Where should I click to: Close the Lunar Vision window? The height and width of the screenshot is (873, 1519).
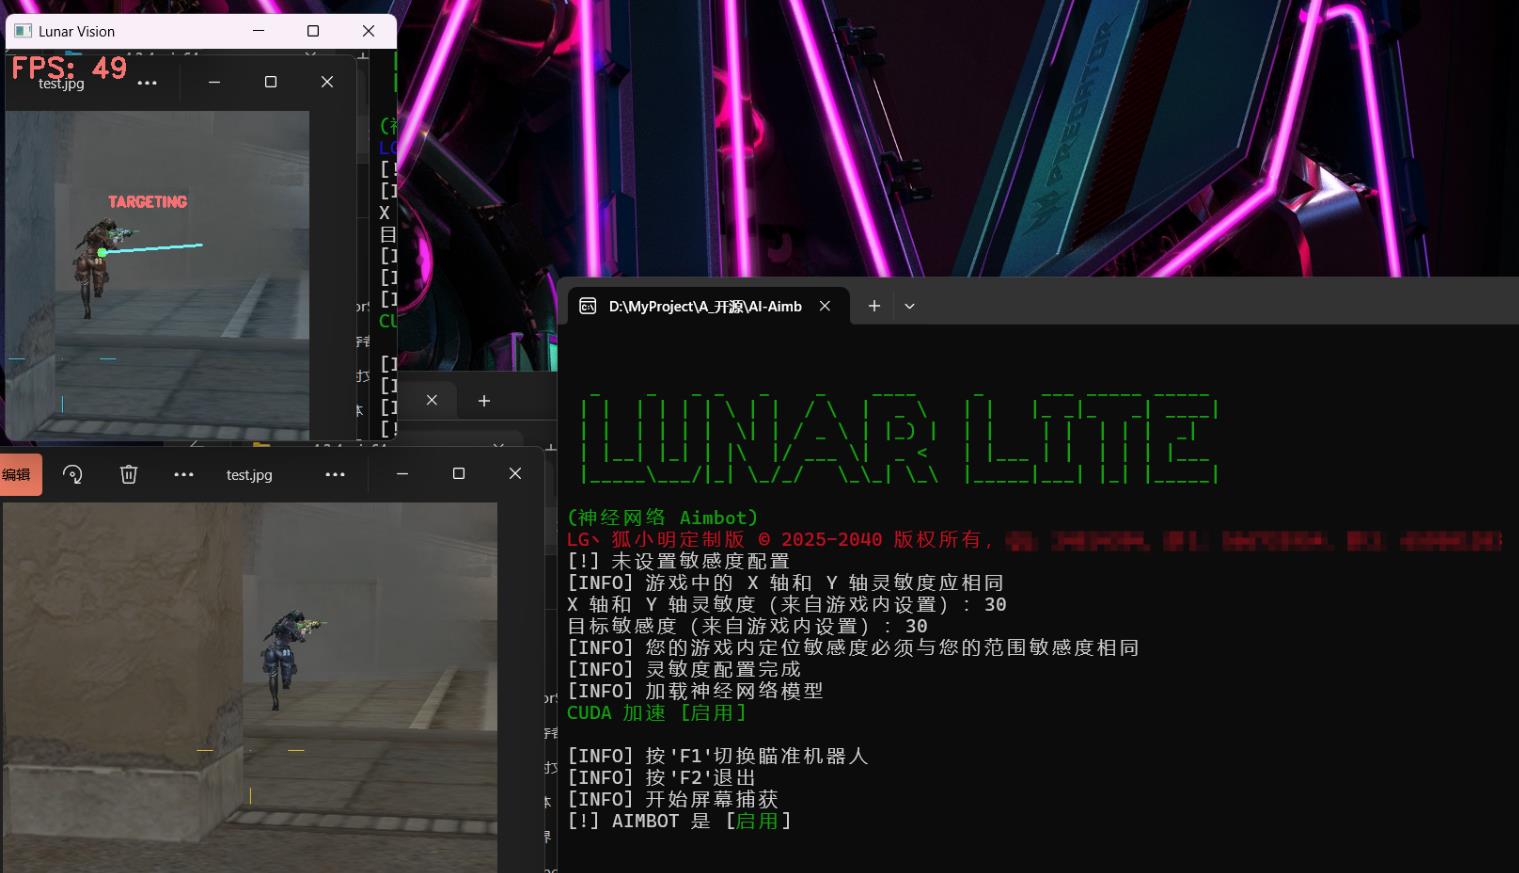pyautogui.click(x=368, y=31)
